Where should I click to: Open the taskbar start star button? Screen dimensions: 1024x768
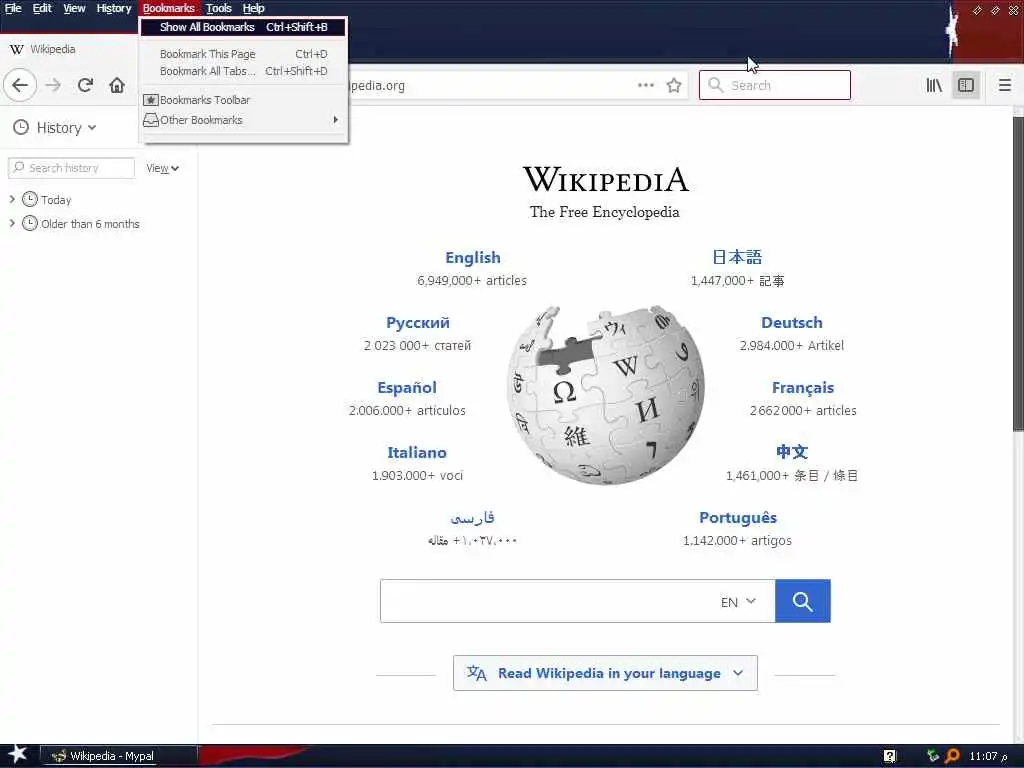click(17, 755)
